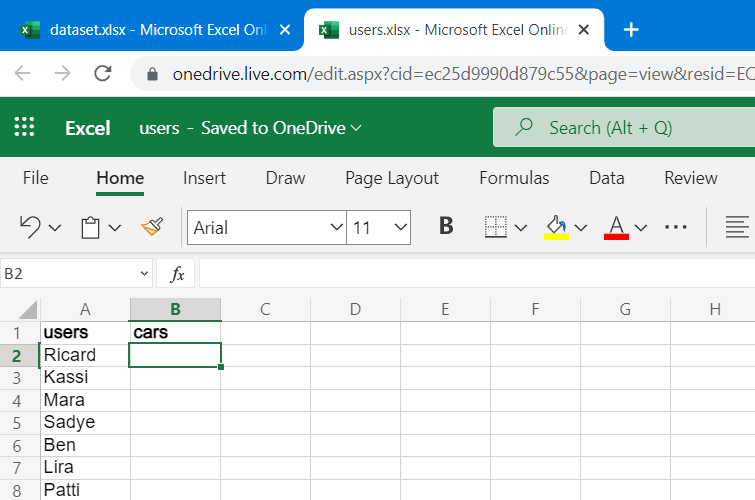Click the Paste clipboard icon
The height and width of the screenshot is (500, 755).
point(90,227)
